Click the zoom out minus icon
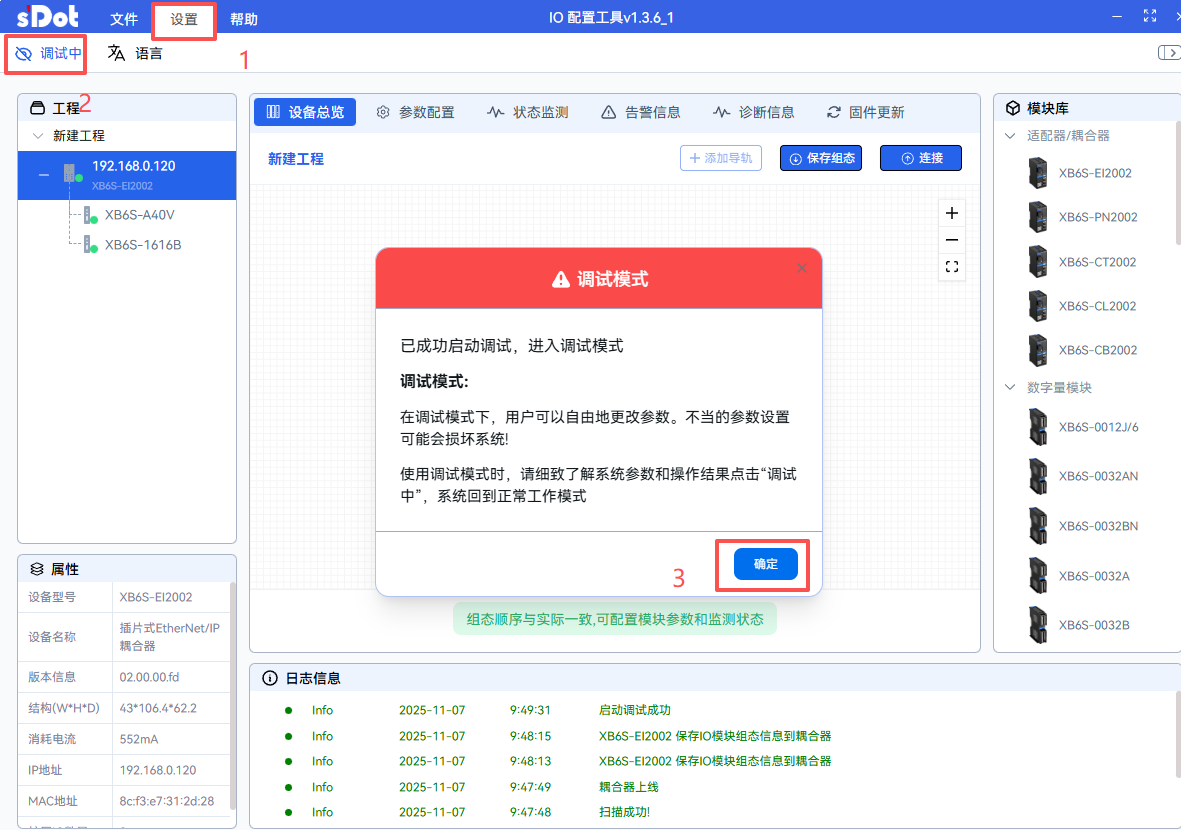 (x=952, y=240)
